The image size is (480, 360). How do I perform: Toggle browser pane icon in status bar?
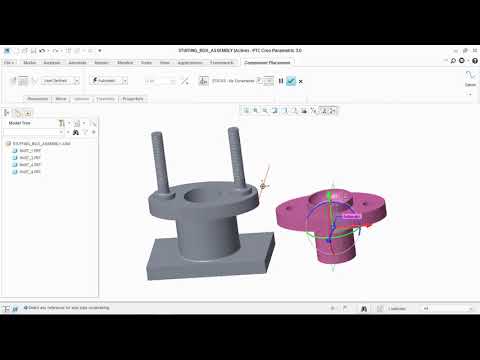[x=15, y=309]
